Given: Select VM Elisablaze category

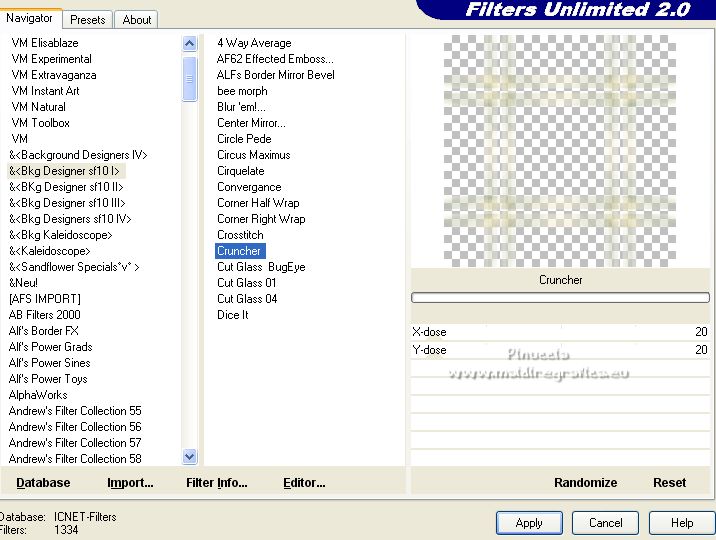Looking at the screenshot, I should 45,43.
